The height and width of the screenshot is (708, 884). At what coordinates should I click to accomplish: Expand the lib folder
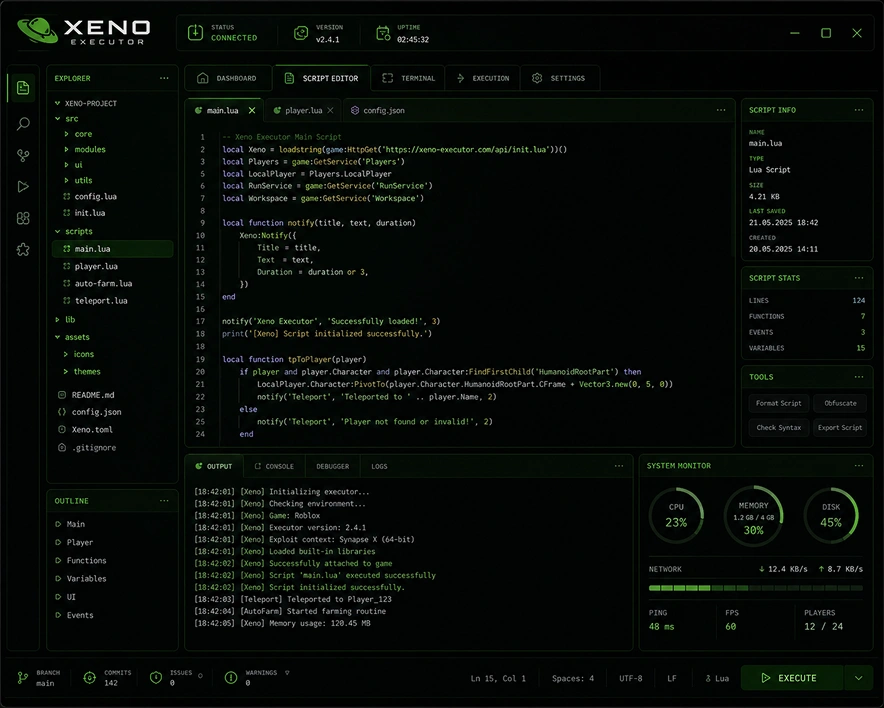click(x=58, y=320)
